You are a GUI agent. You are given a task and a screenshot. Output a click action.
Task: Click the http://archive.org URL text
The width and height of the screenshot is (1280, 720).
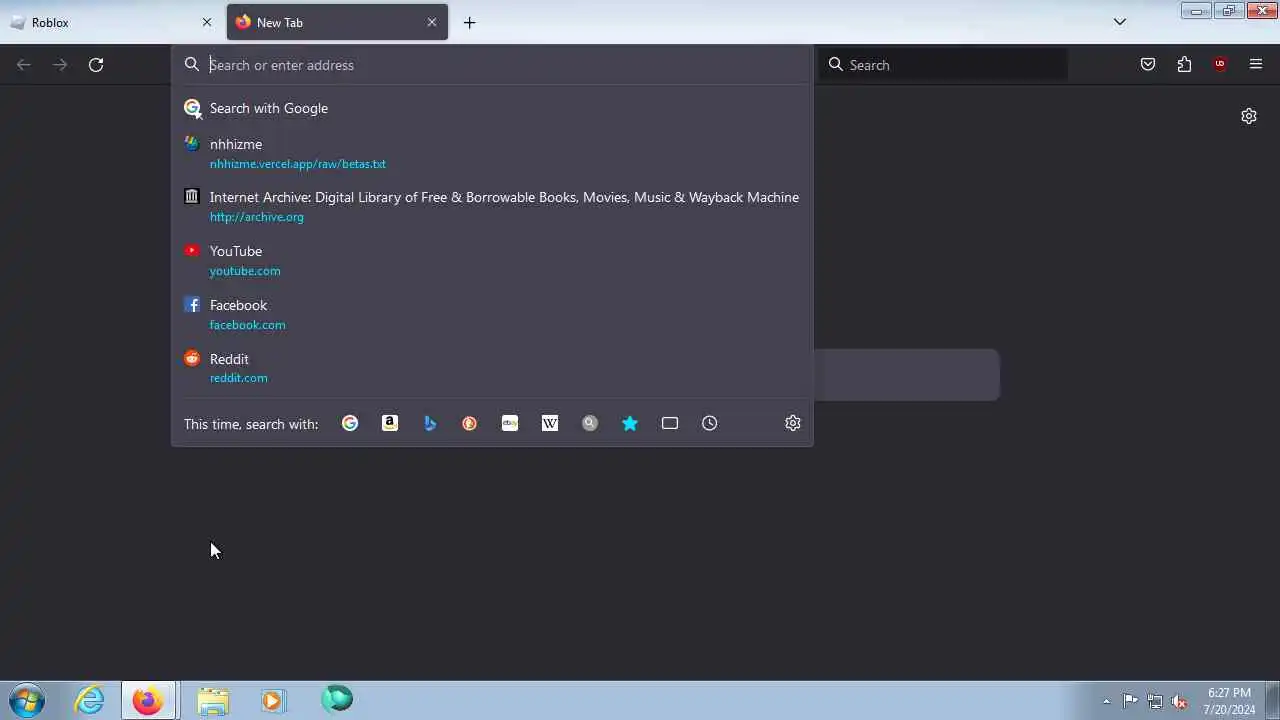click(256, 217)
